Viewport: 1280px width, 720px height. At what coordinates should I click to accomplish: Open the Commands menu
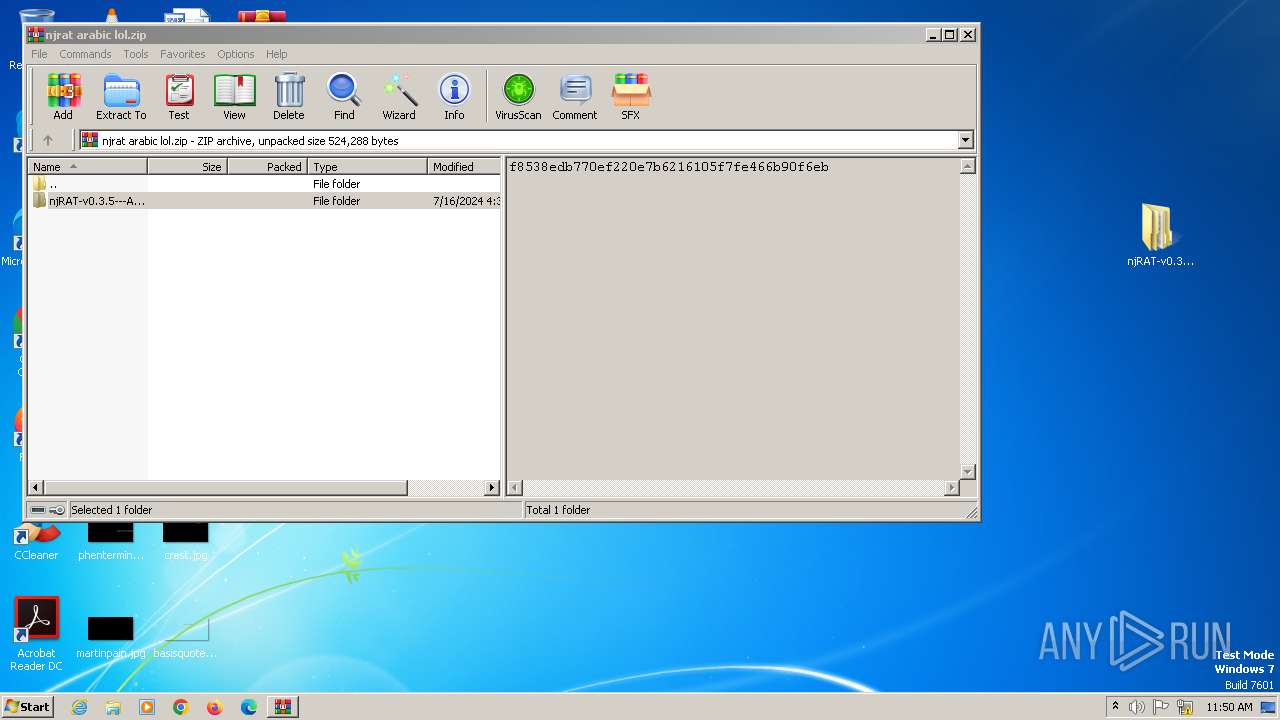[85, 54]
